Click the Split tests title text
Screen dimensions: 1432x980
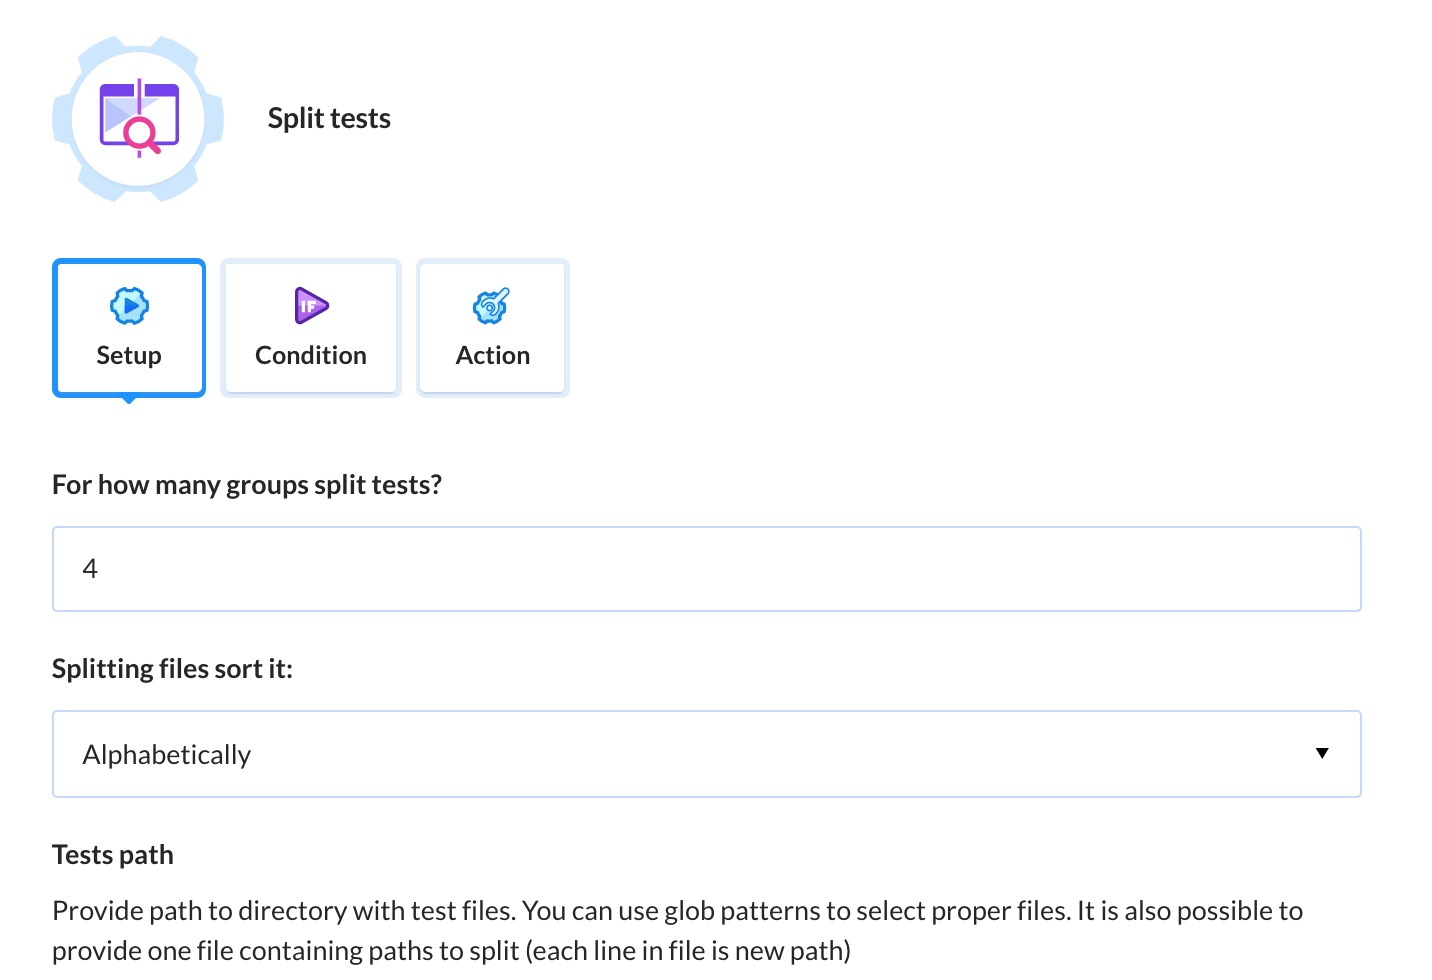329,118
